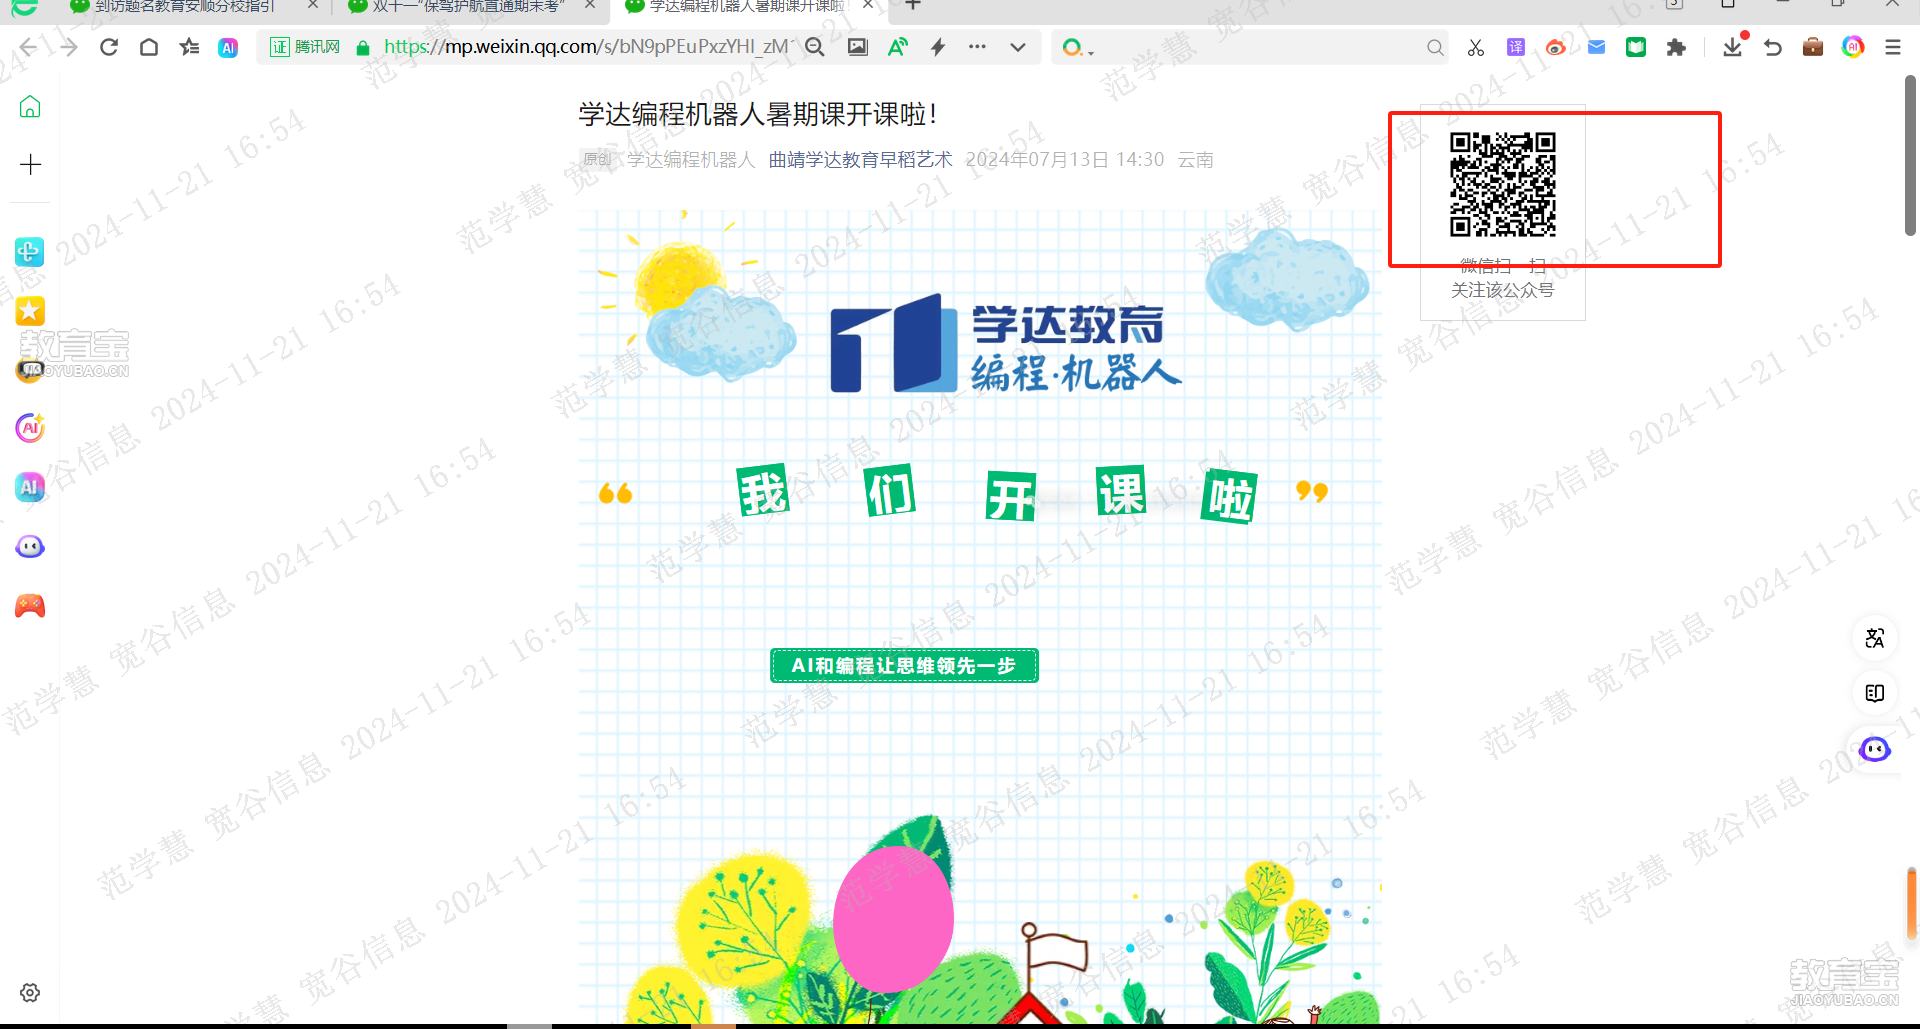Open the browser home page button

pyautogui.click(x=149, y=47)
